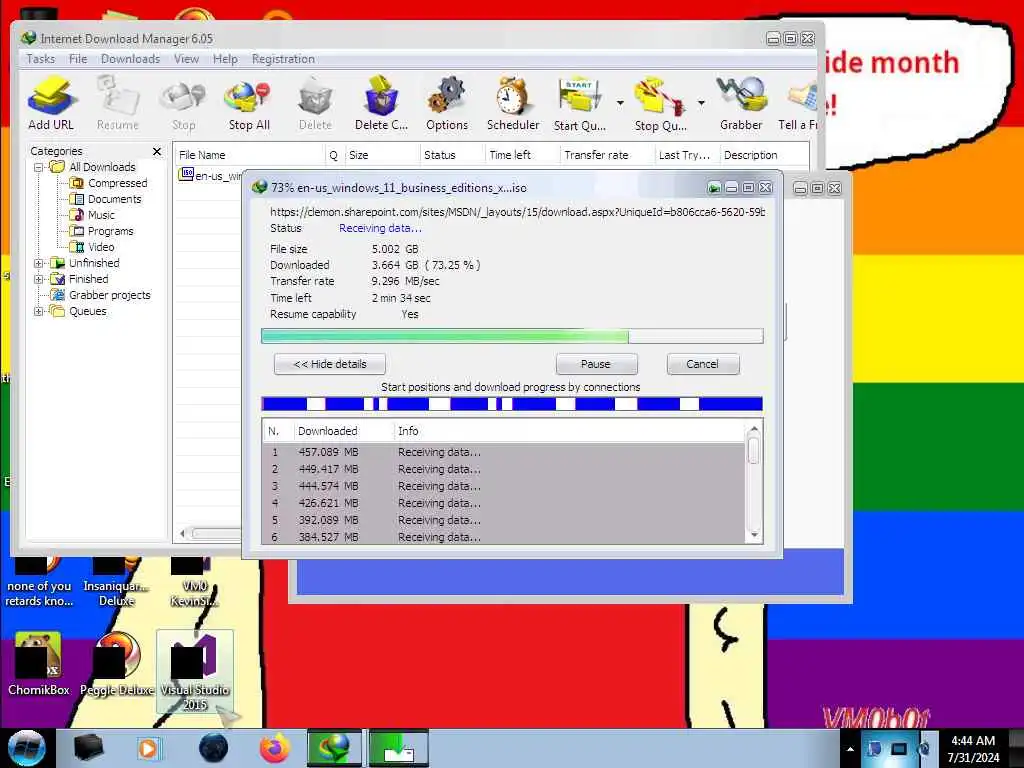Open the View menu

(x=186, y=59)
